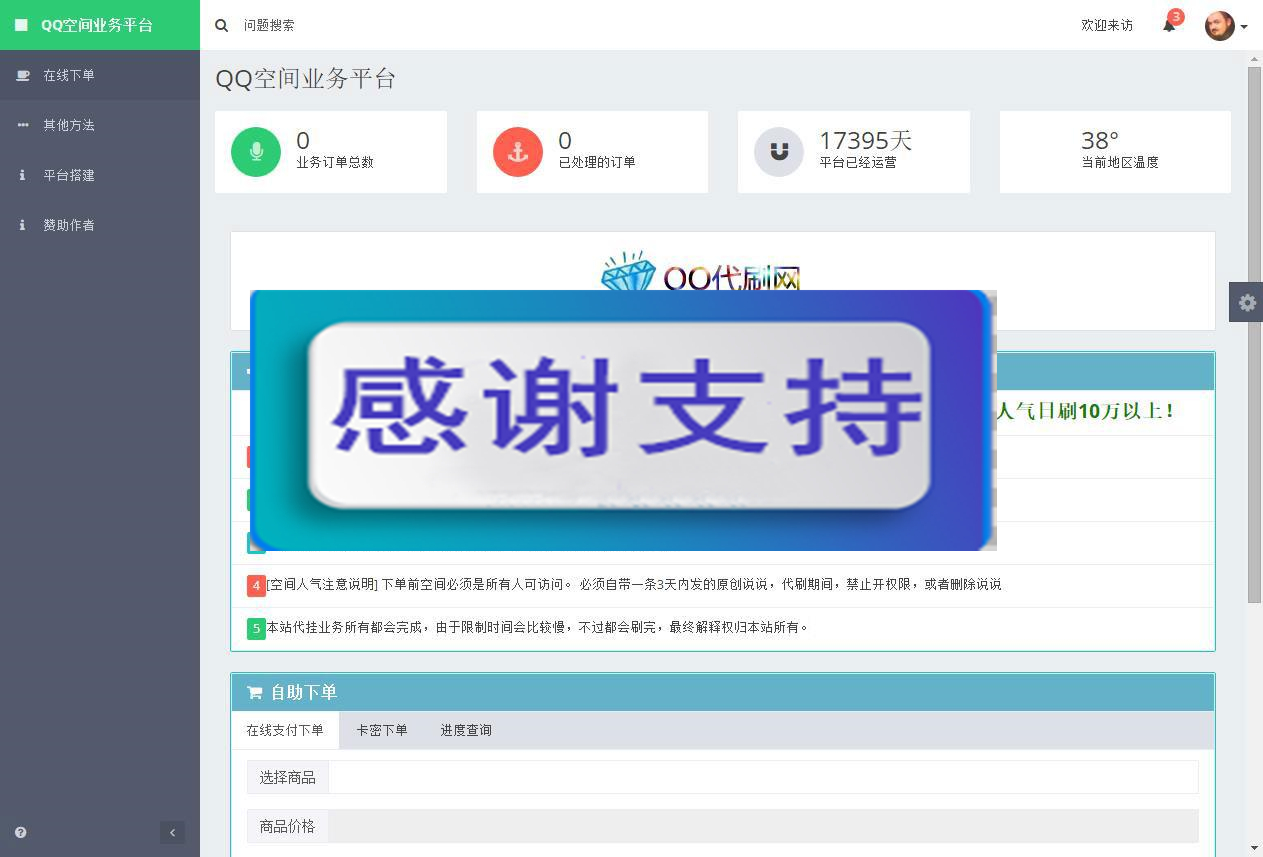
Task: Click the 欢迎来访 text in the header
Action: 1107,25
